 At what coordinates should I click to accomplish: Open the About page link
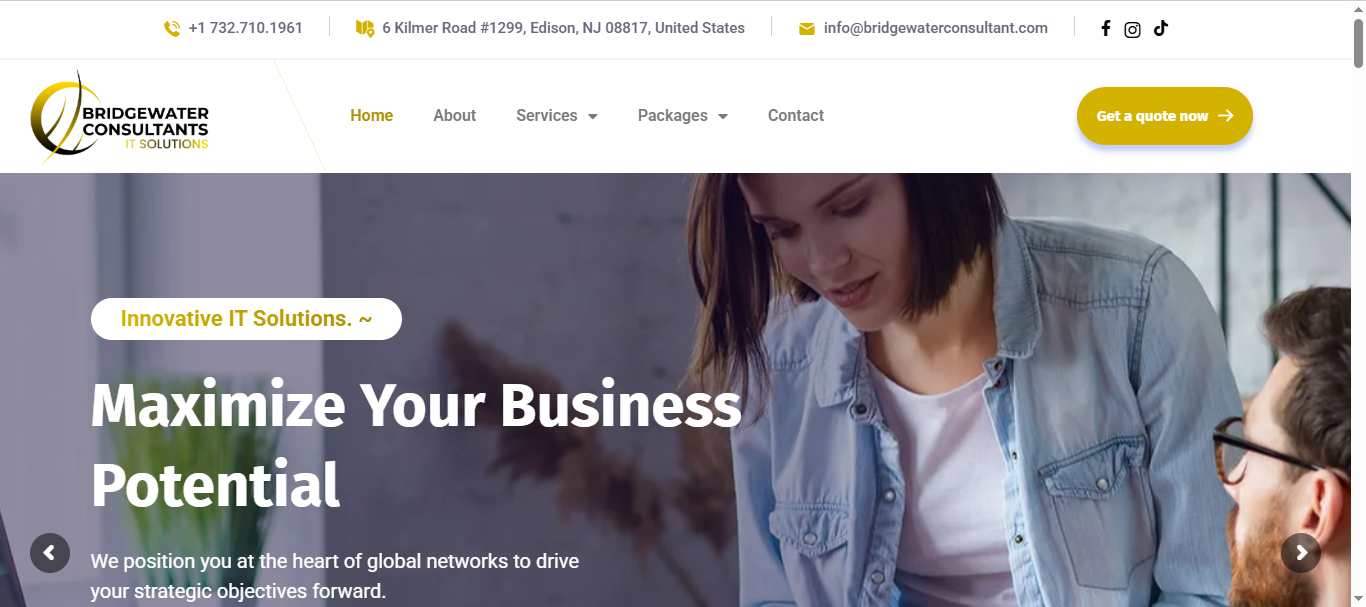point(454,115)
